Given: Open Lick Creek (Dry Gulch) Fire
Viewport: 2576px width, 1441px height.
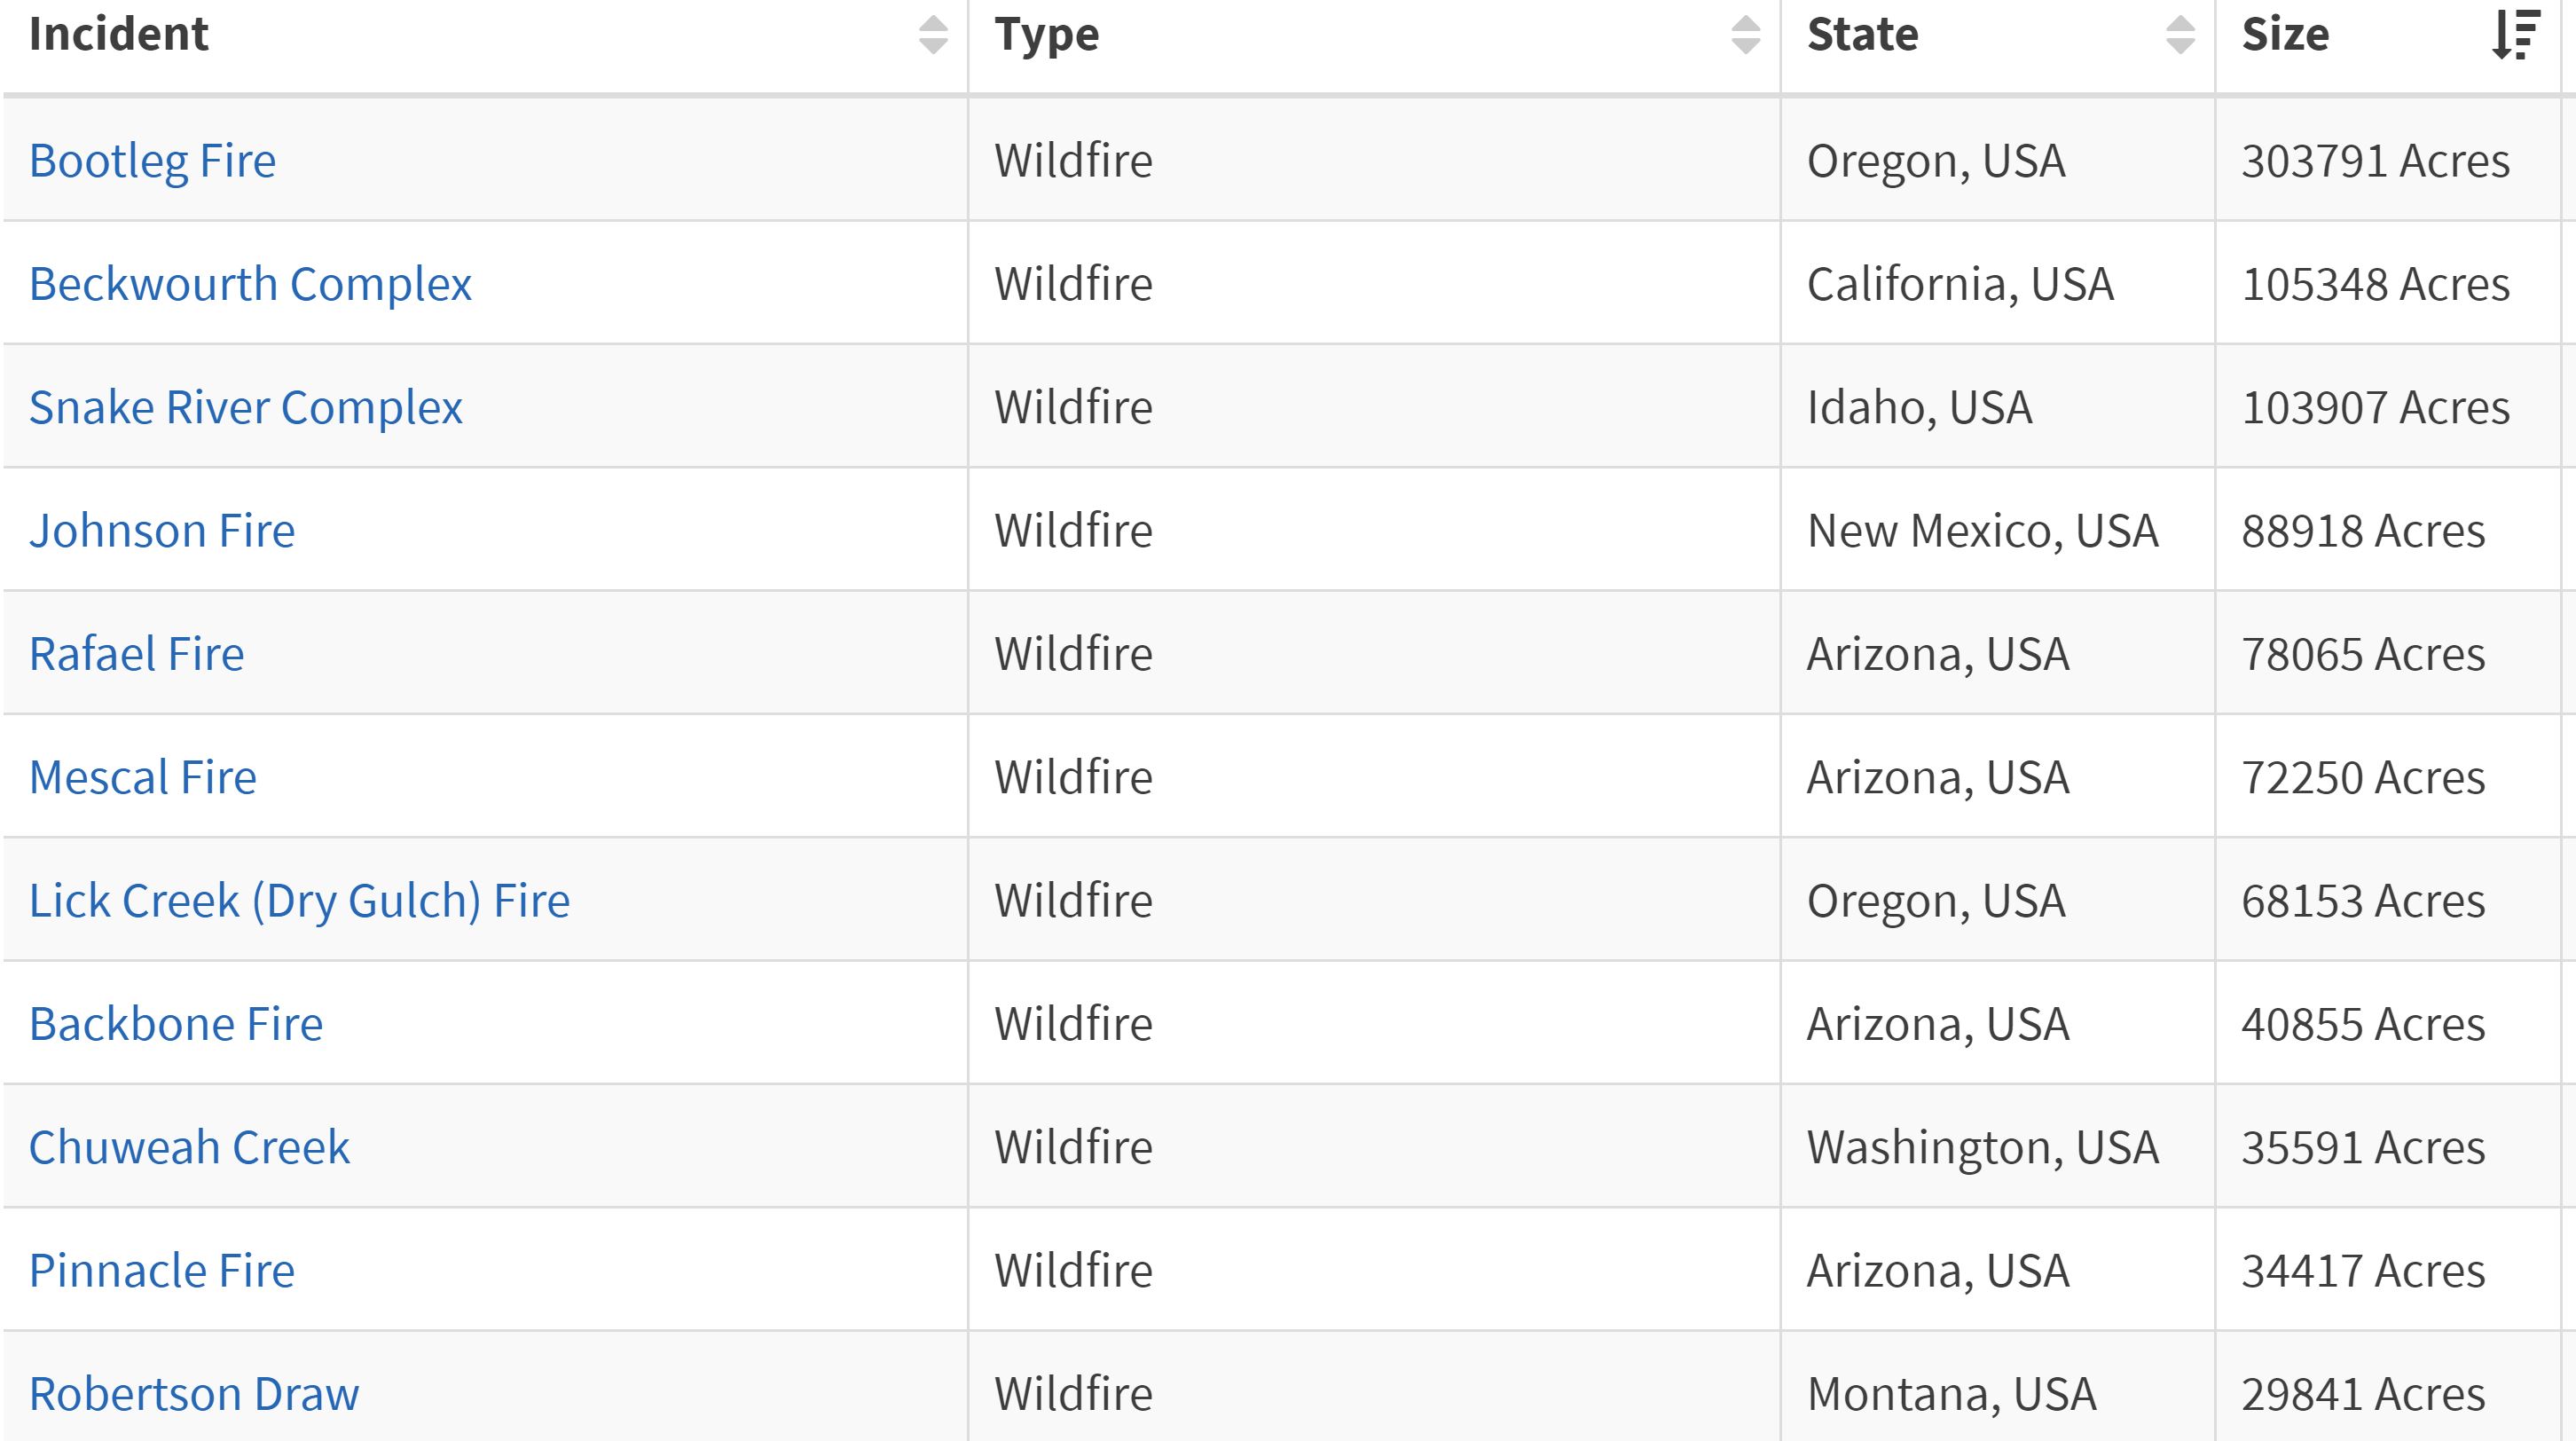Looking at the screenshot, I should coord(299,900).
